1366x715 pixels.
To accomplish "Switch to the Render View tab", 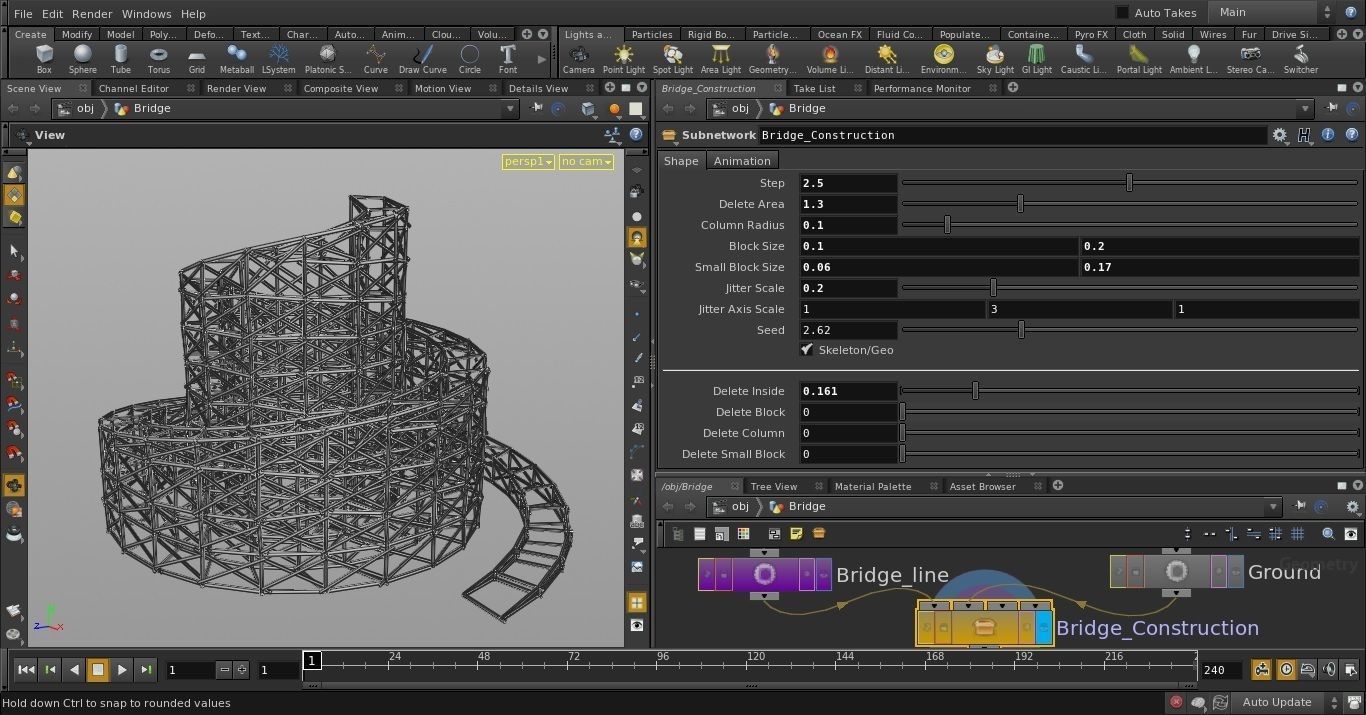I will coord(236,88).
